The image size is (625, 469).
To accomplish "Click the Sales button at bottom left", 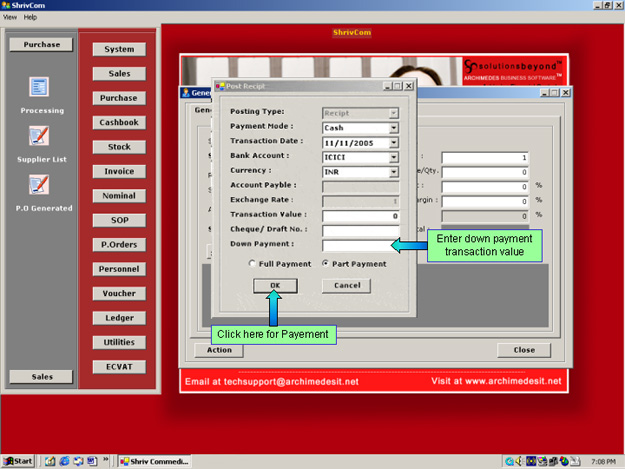I will coord(41,376).
